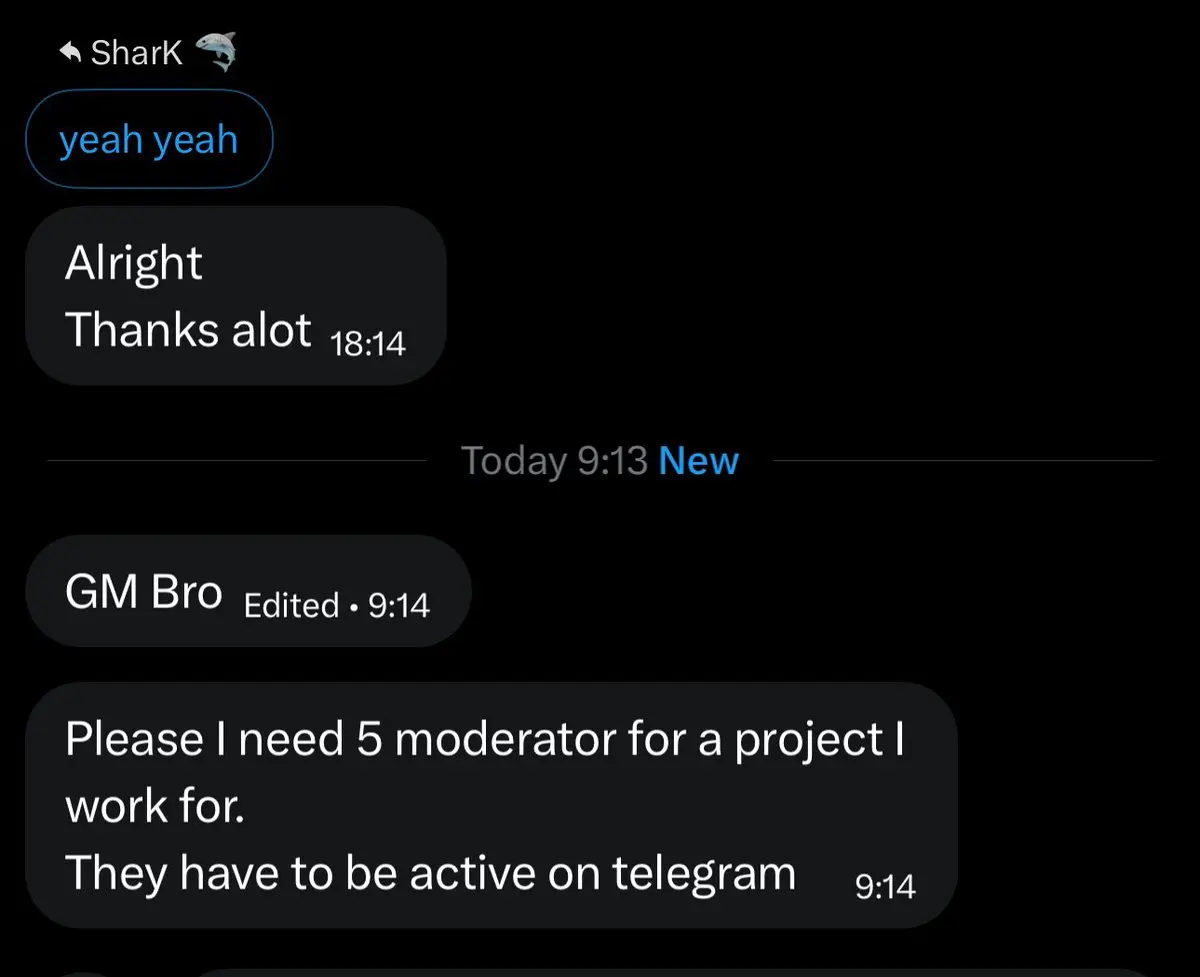The height and width of the screenshot is (977, 1200).
Task: Click the 18:14 message timestamp
Action: point(367,344)
